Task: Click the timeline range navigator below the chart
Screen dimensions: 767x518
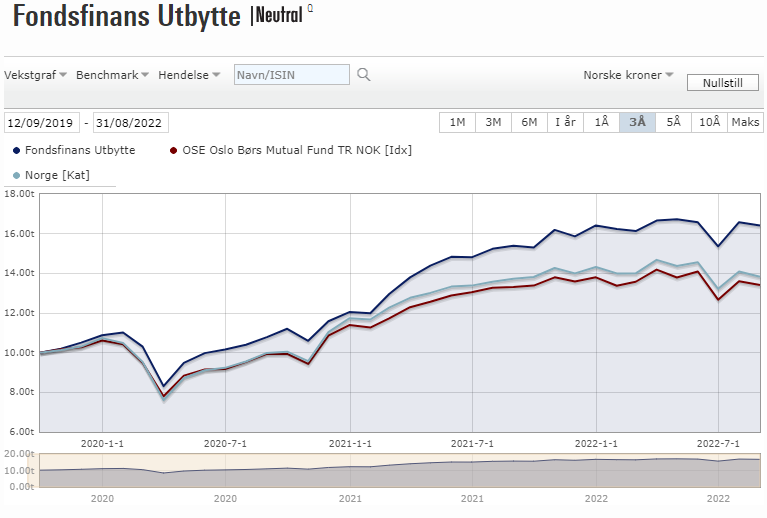Action: pos(400,470)
